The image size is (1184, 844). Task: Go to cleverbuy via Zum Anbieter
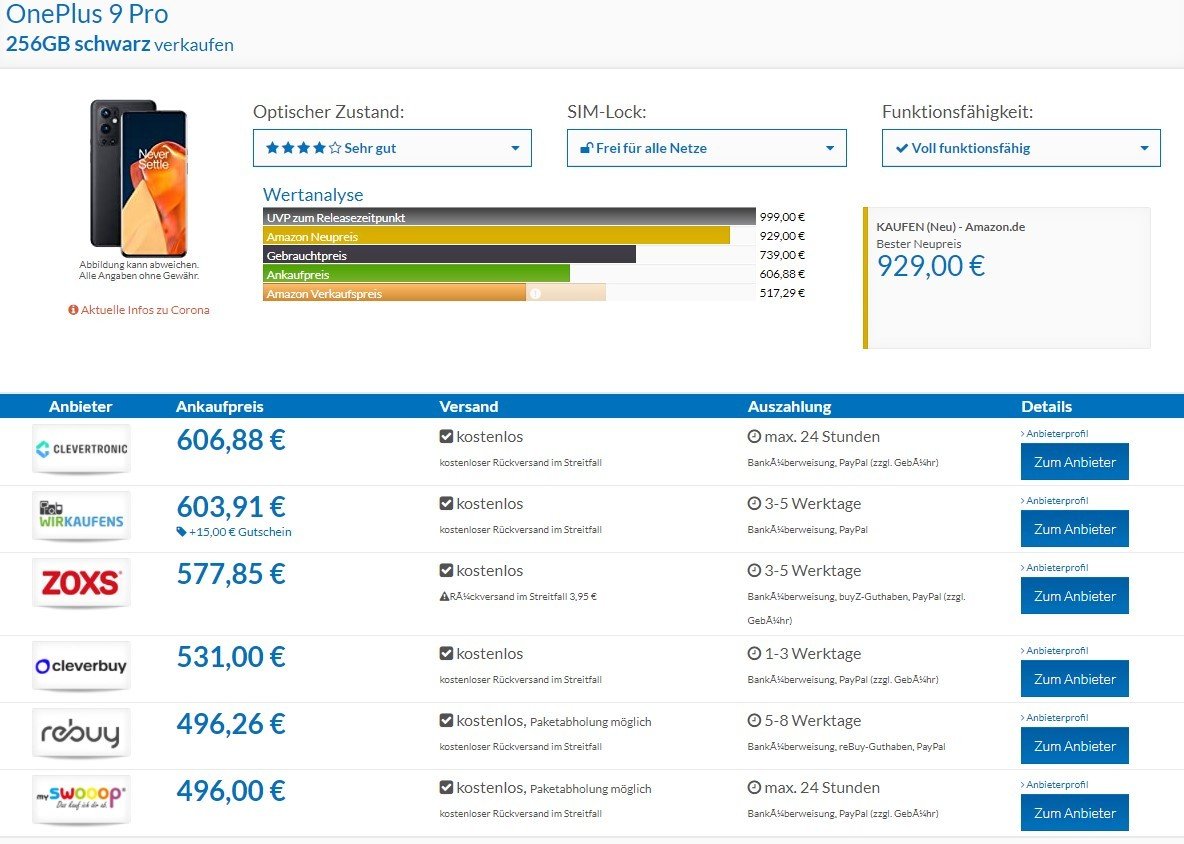coord(1075,679)
